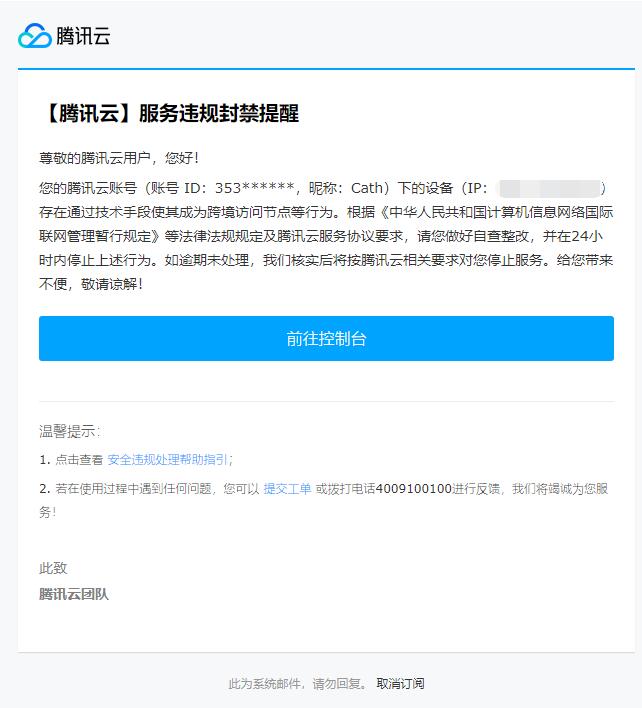Open the 安全违规处理帮助指引 help link
The height and width of the screenshot is (708, 642).
(x=167, y=460)
